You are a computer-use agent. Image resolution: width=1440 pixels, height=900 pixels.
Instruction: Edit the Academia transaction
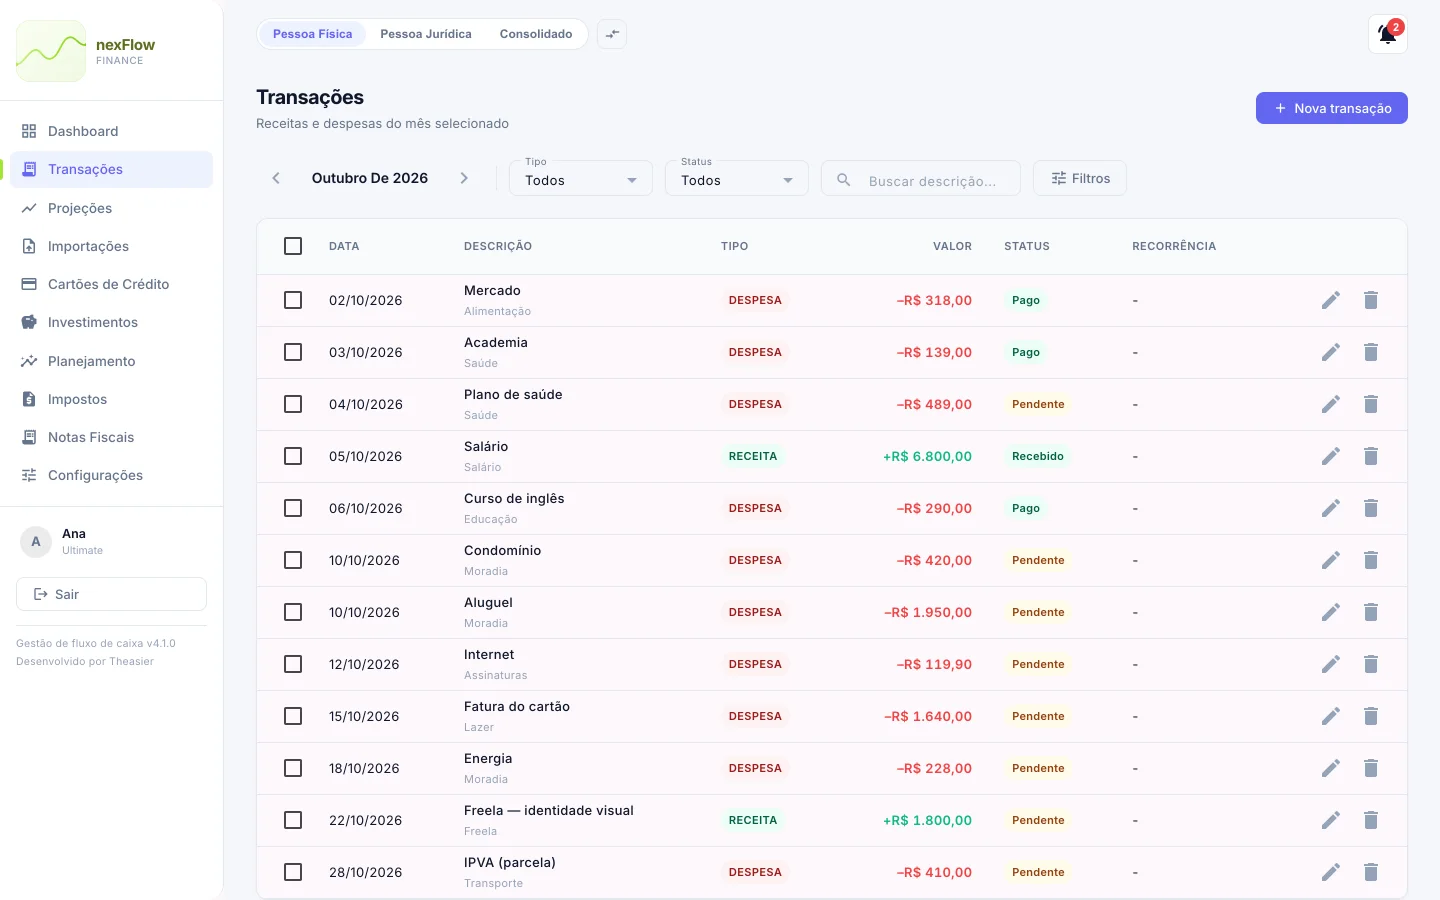(1330, 352)
